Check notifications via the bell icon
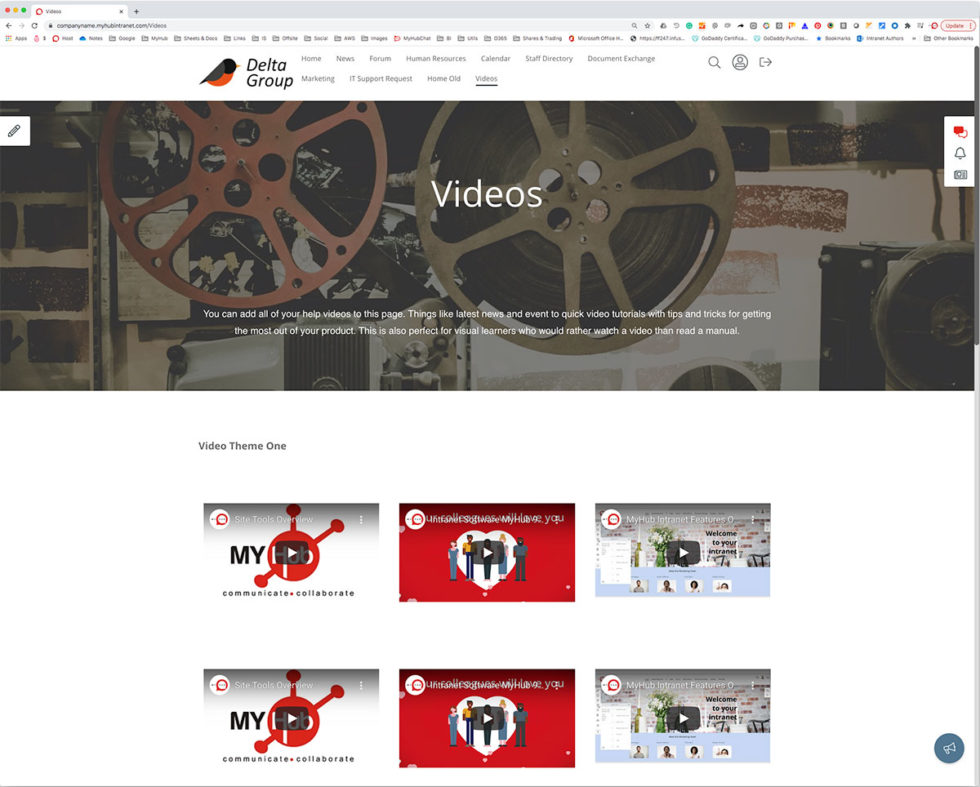 click(x=959, y=152)
